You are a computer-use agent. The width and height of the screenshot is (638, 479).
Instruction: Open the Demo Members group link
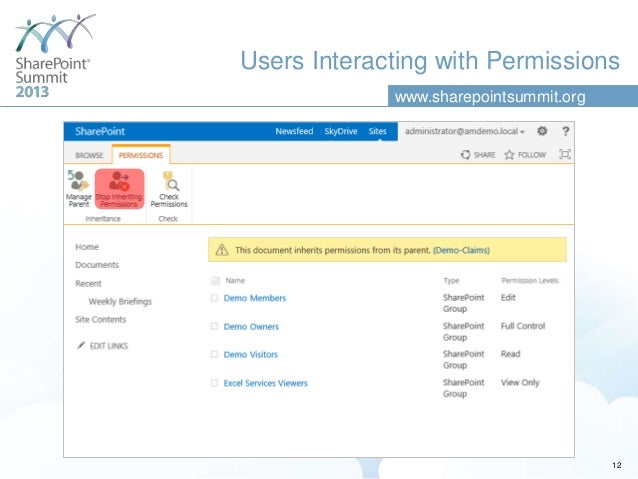(255, 298)
